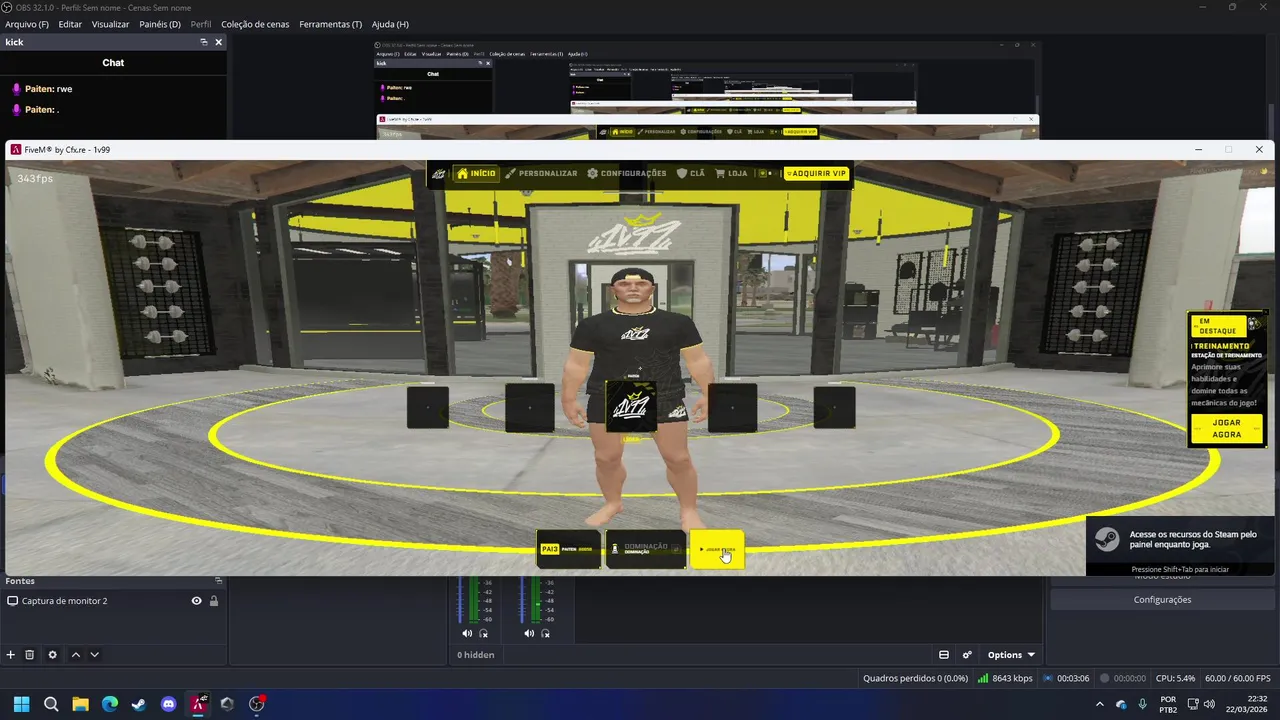The width and height of the screenshot is (1280, 720).
Task: Click the 1v99 logo in FiveM top bar
Action: click(439, 173)
